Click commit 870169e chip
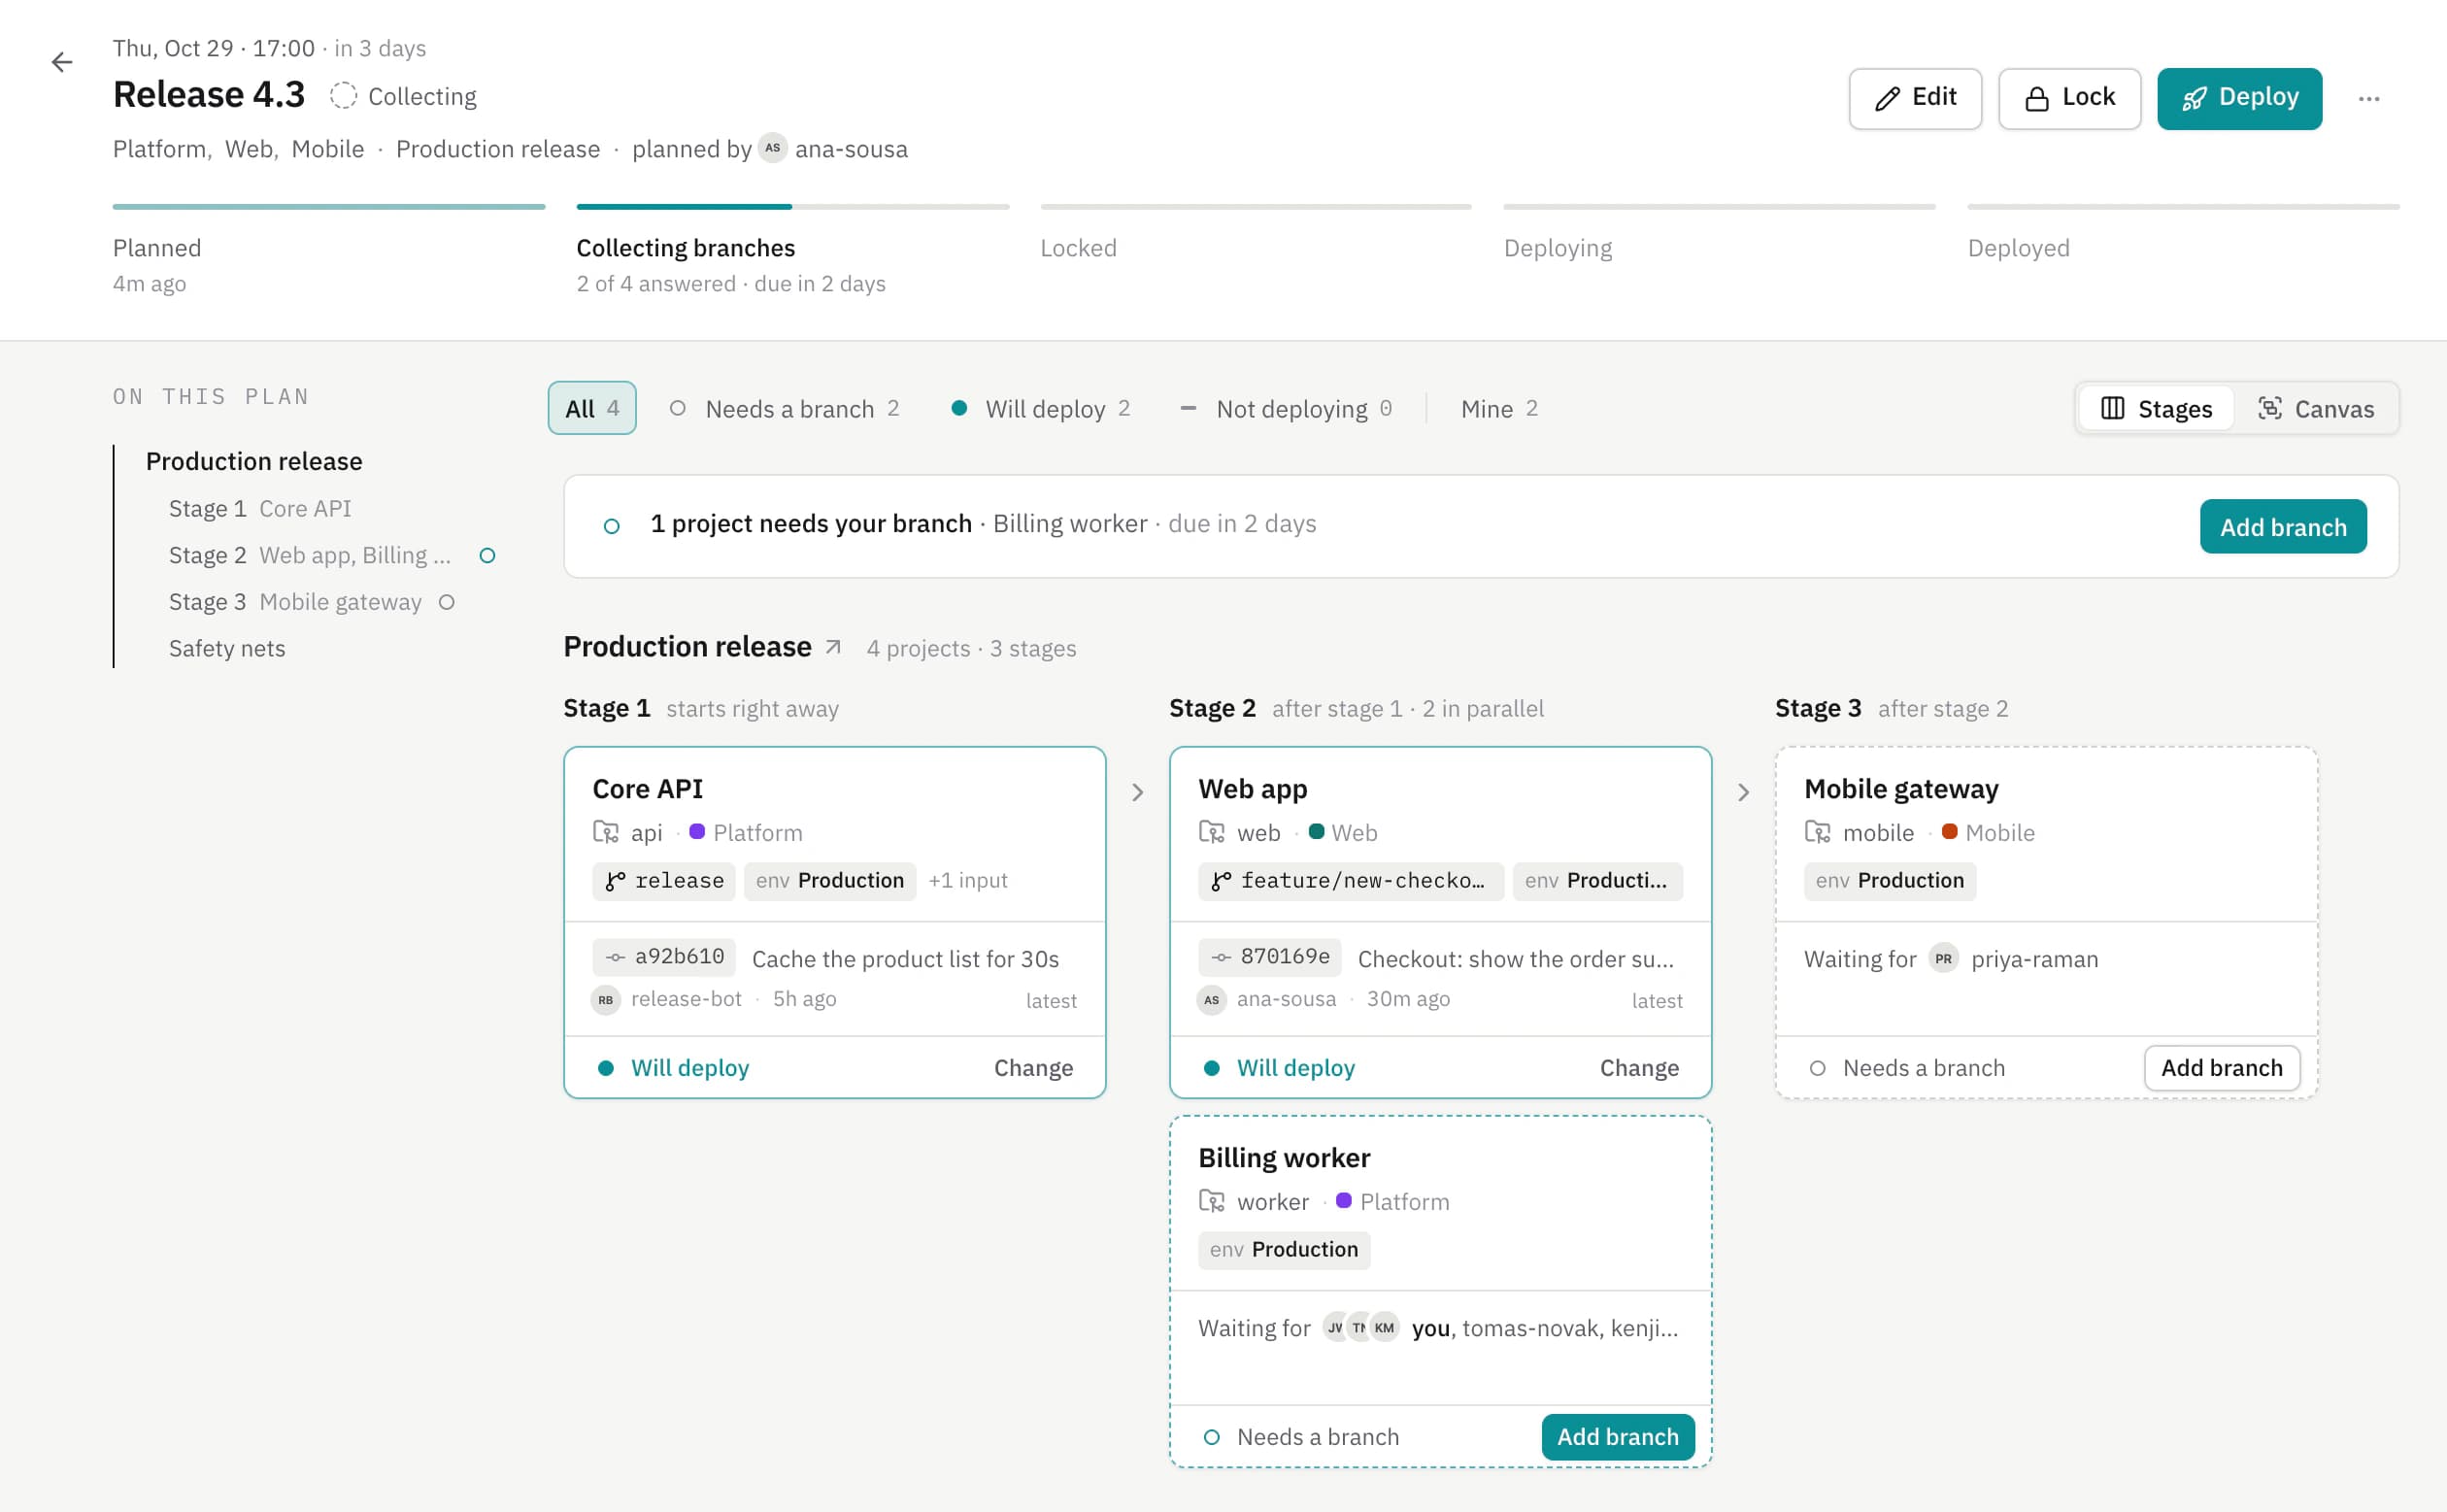Screen dimensions: 2447x1512 click(x=1270, y=956)
